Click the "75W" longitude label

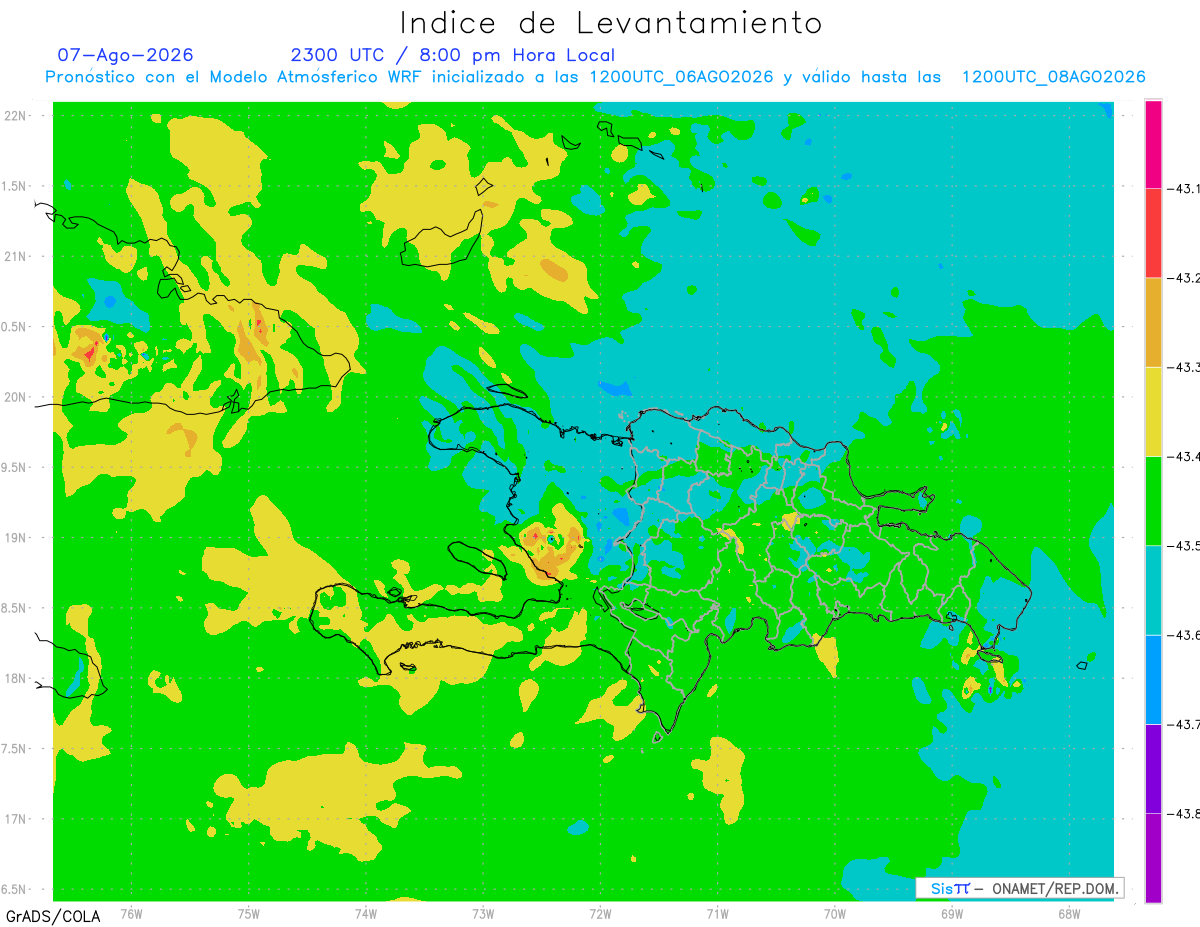coord(249,913)
